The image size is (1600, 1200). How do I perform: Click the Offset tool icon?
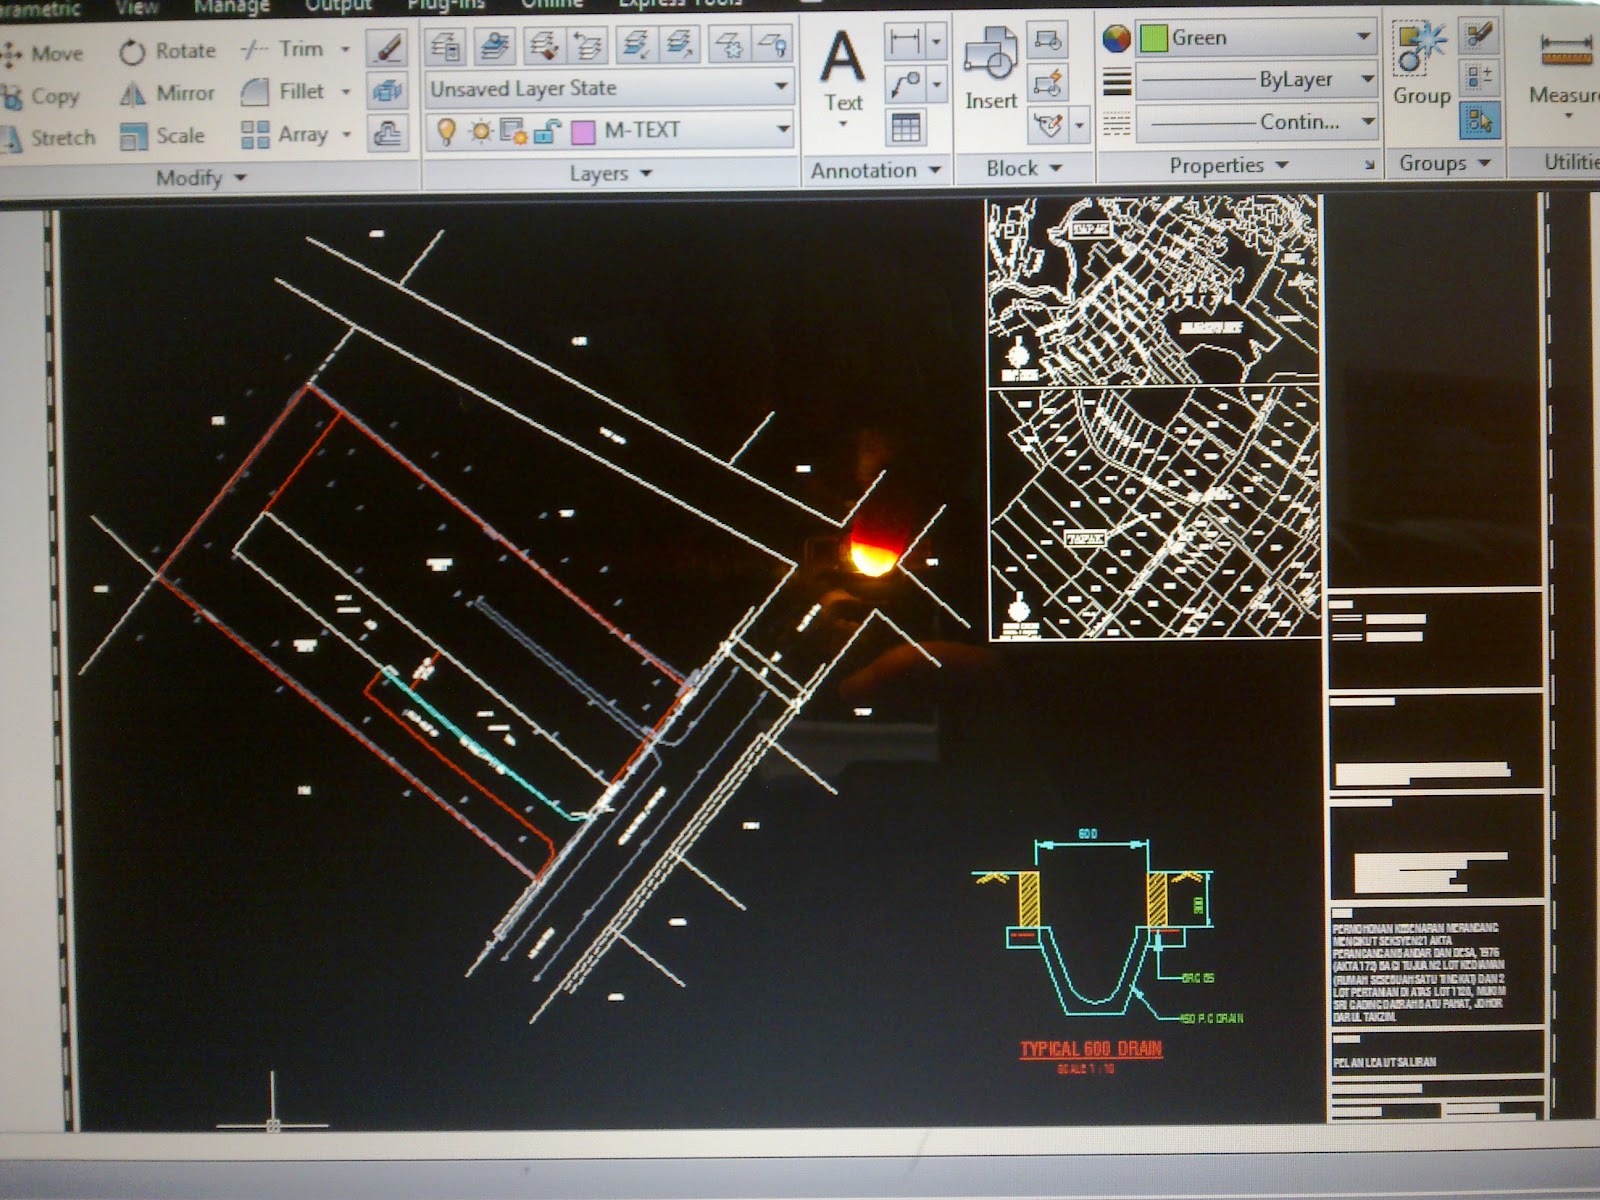(x=387, y=133)
